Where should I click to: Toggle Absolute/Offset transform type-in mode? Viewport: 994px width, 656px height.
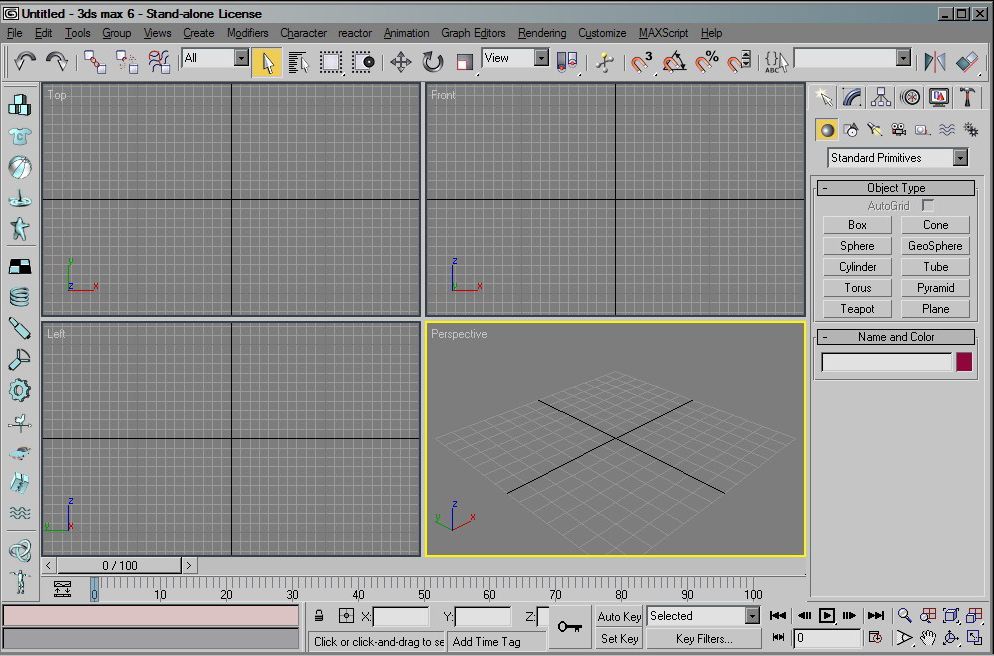click(x=346, y=615)
